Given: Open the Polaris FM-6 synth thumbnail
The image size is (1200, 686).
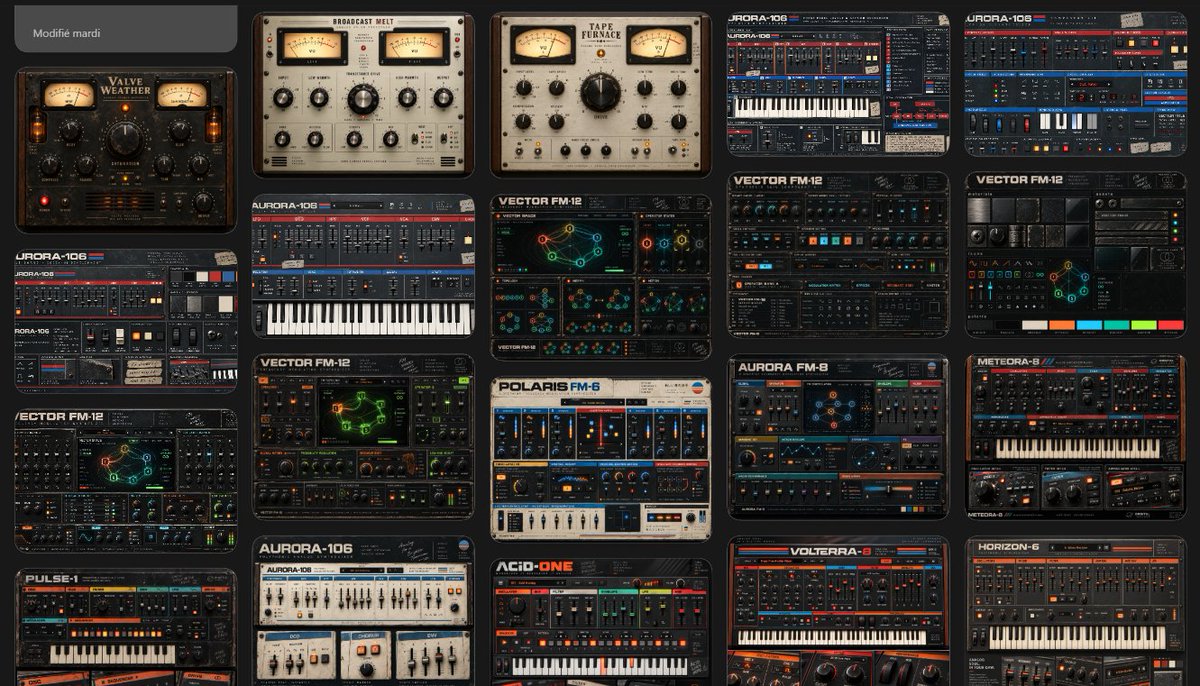Looking at the screenshot, I should (x=601, y=459).
